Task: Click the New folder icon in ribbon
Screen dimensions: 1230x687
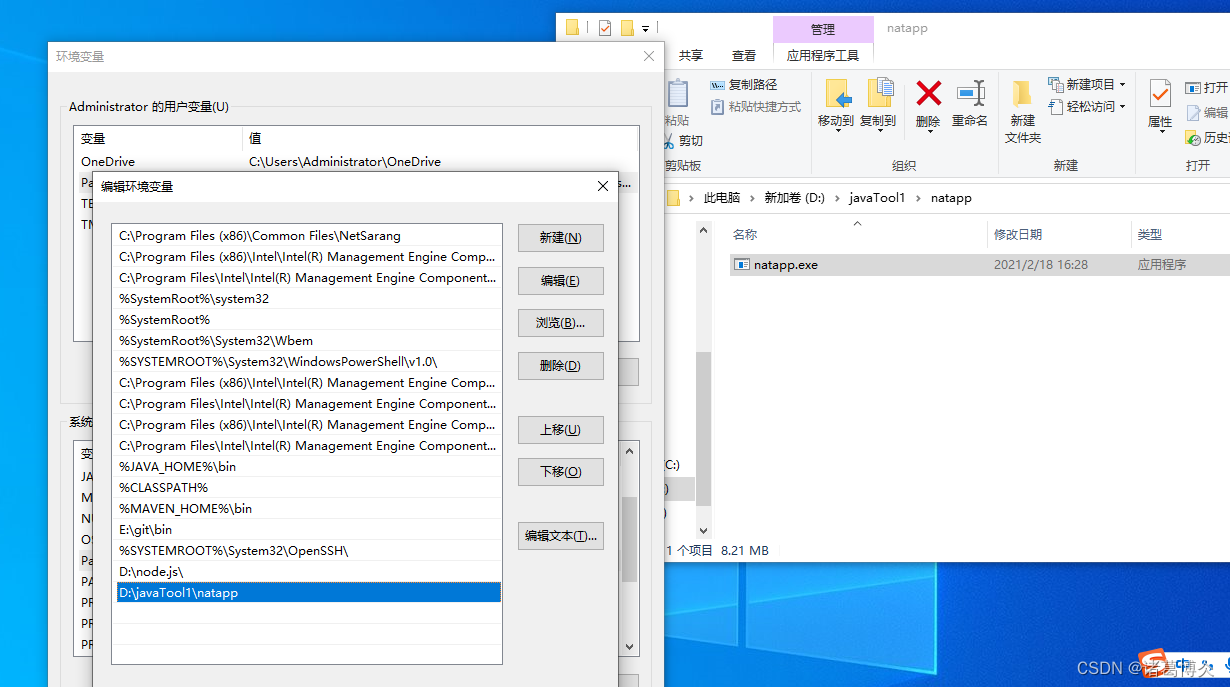Action: click(1022, 94)
